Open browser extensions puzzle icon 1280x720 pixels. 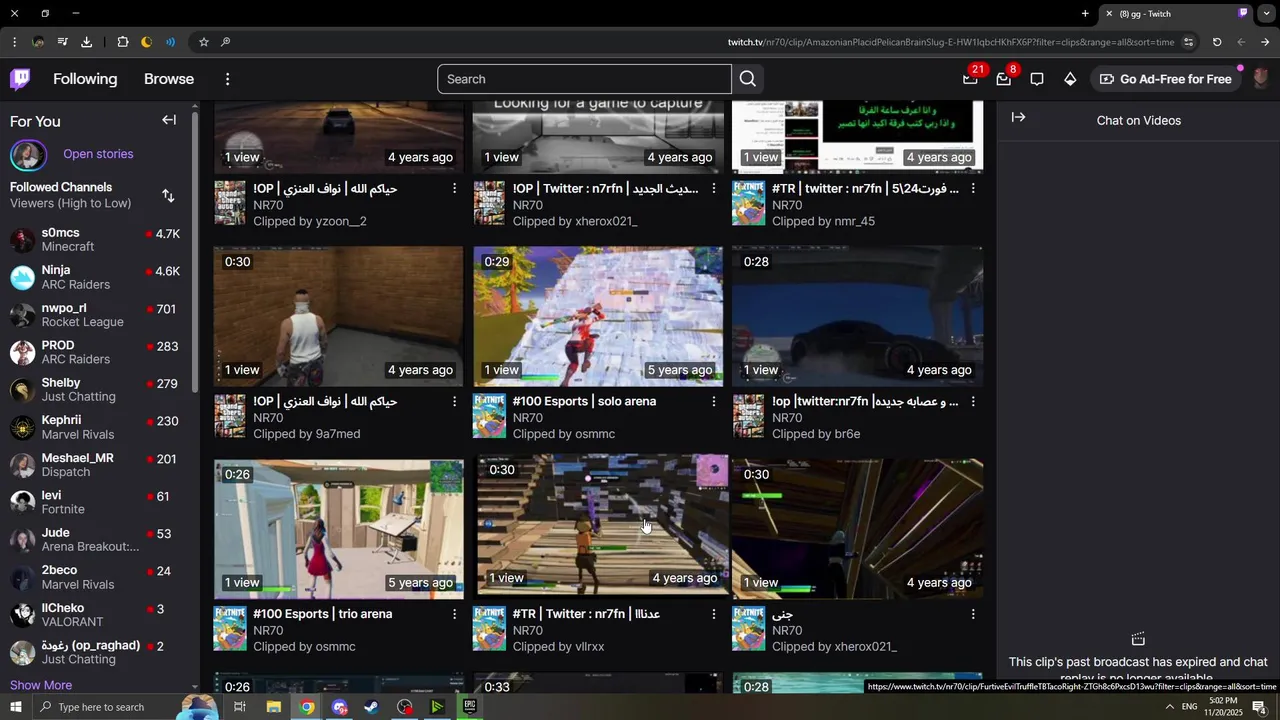click(x=122, y=42)
